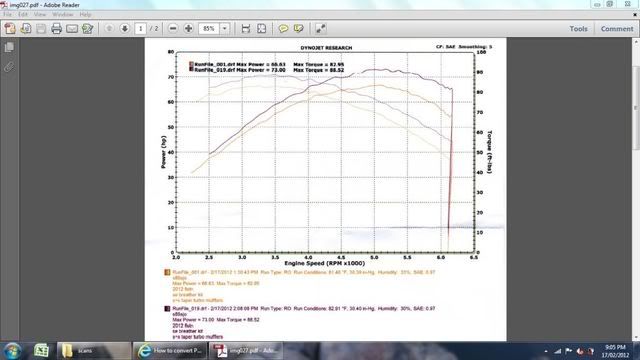Image resolution: width=640 pixels, height=360 pixels.
Task: Open the email attachment envelope icon
Action: click(x=72, y=29)
